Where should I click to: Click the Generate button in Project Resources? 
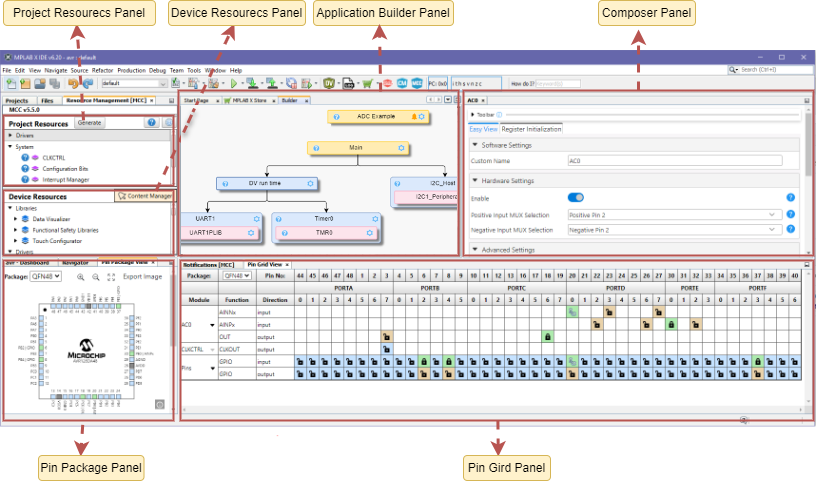coord(89,122)
